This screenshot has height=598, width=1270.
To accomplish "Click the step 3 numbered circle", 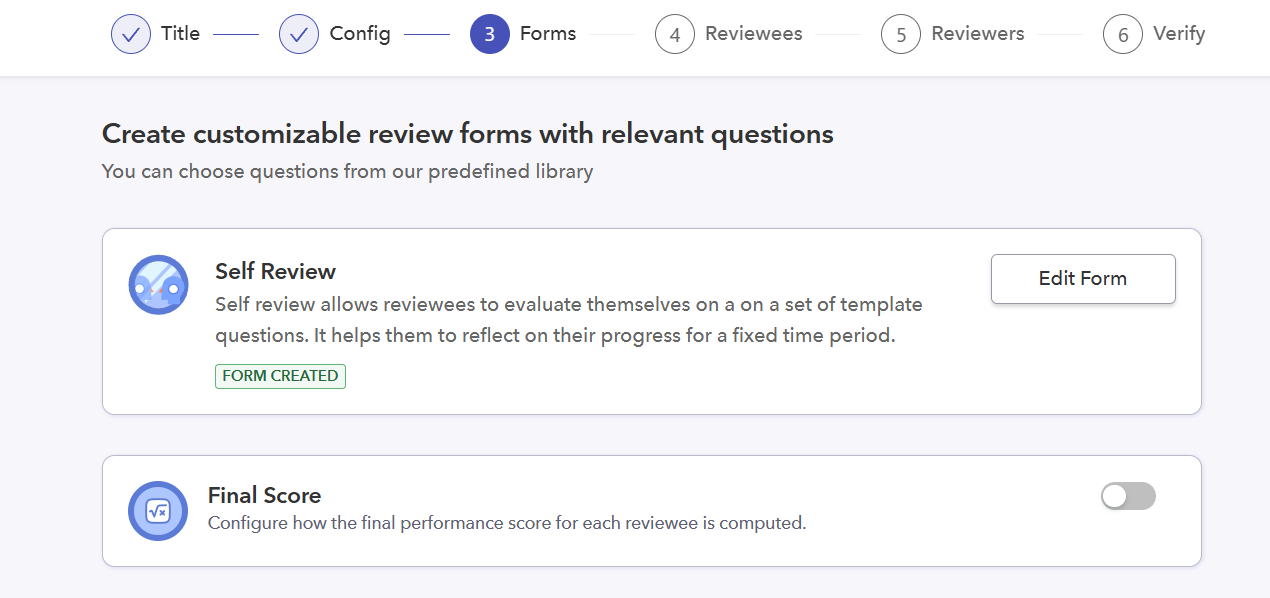I will tap(489, 34).
